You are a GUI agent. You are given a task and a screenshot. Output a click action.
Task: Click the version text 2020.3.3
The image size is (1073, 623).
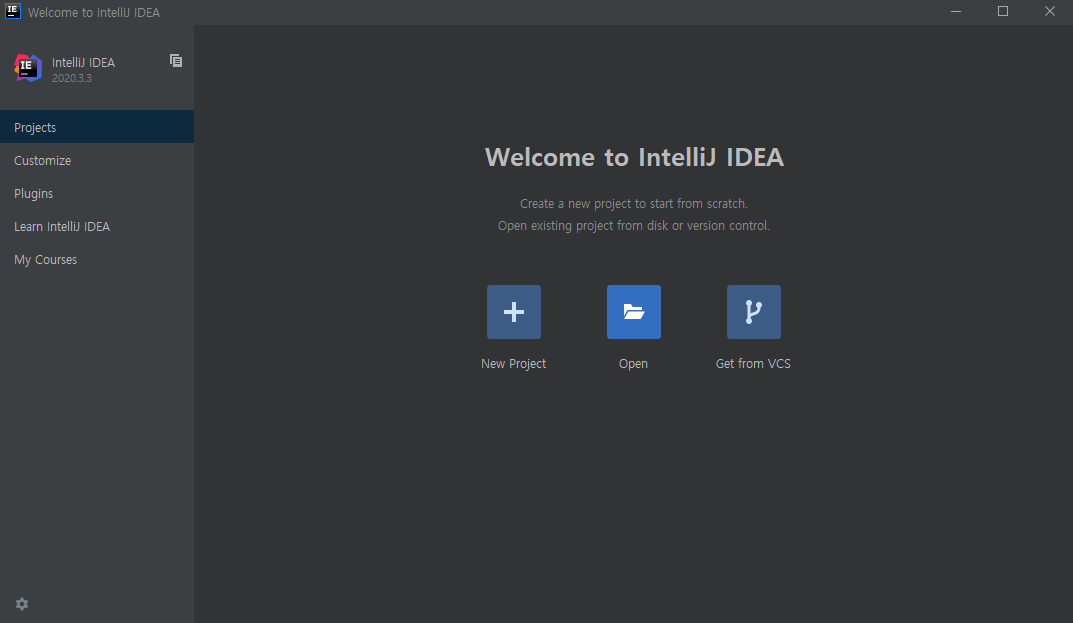[x=72, y=78]
